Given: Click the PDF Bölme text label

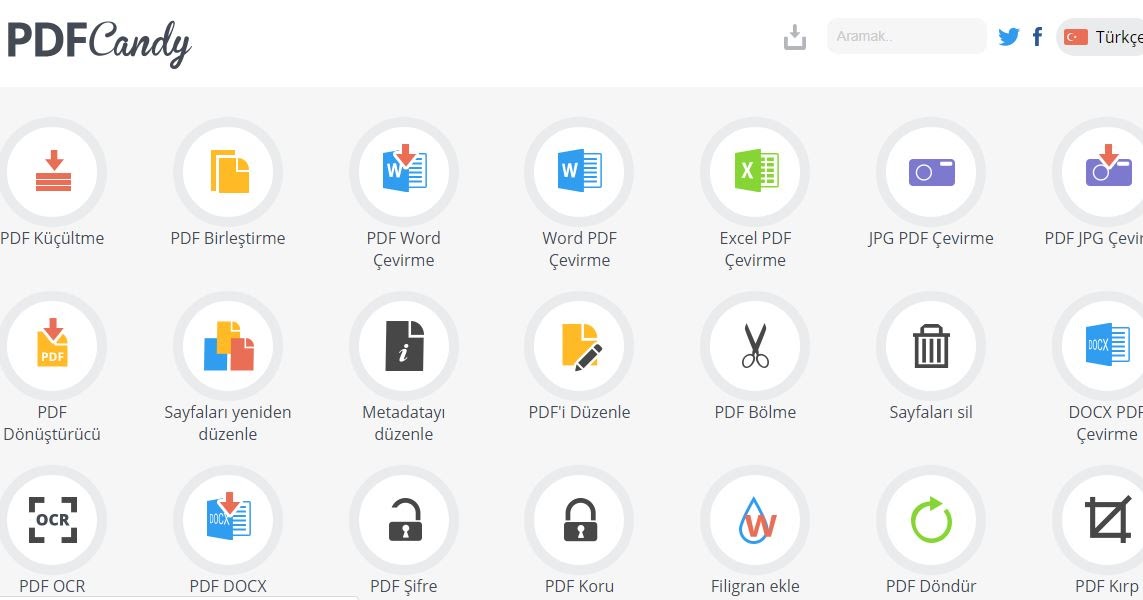Looking at the screenshot, I should click(755, 412).
